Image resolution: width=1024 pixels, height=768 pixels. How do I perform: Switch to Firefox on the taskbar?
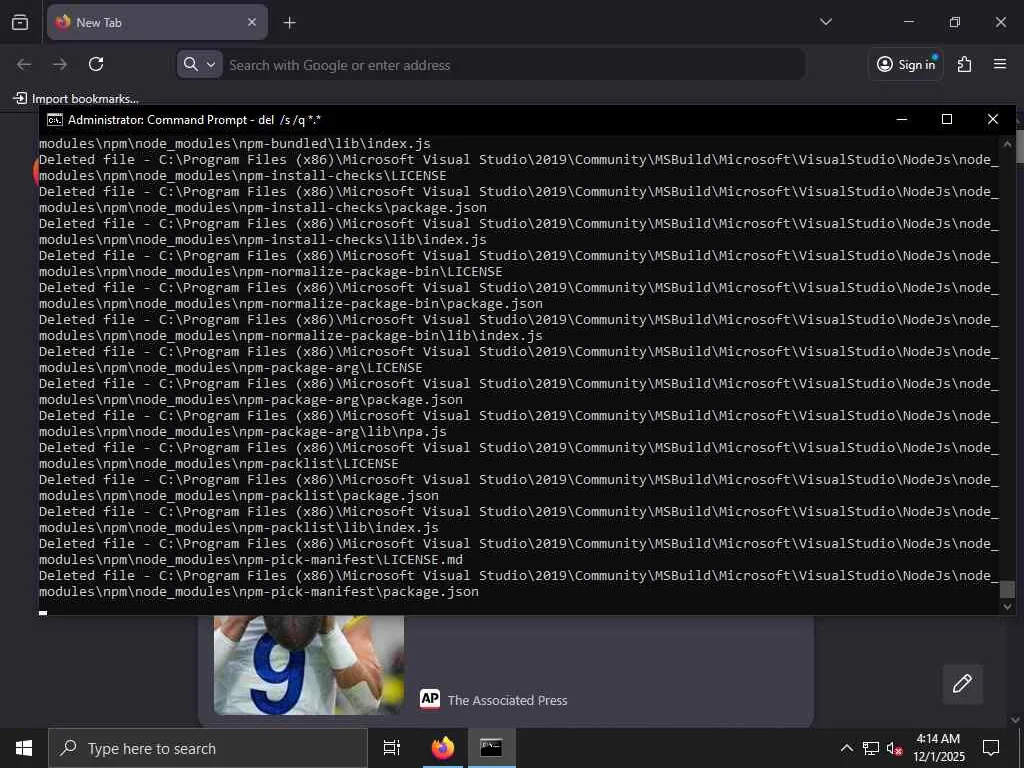(443, 748)
